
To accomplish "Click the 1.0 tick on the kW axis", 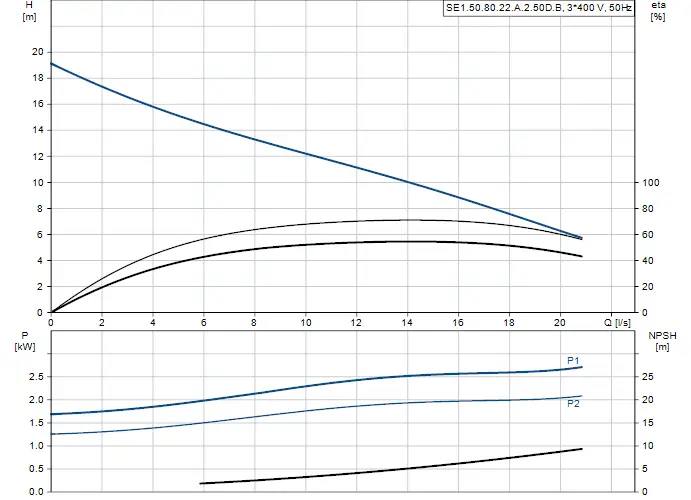I will pyautogui.click(x=36, y=446).
